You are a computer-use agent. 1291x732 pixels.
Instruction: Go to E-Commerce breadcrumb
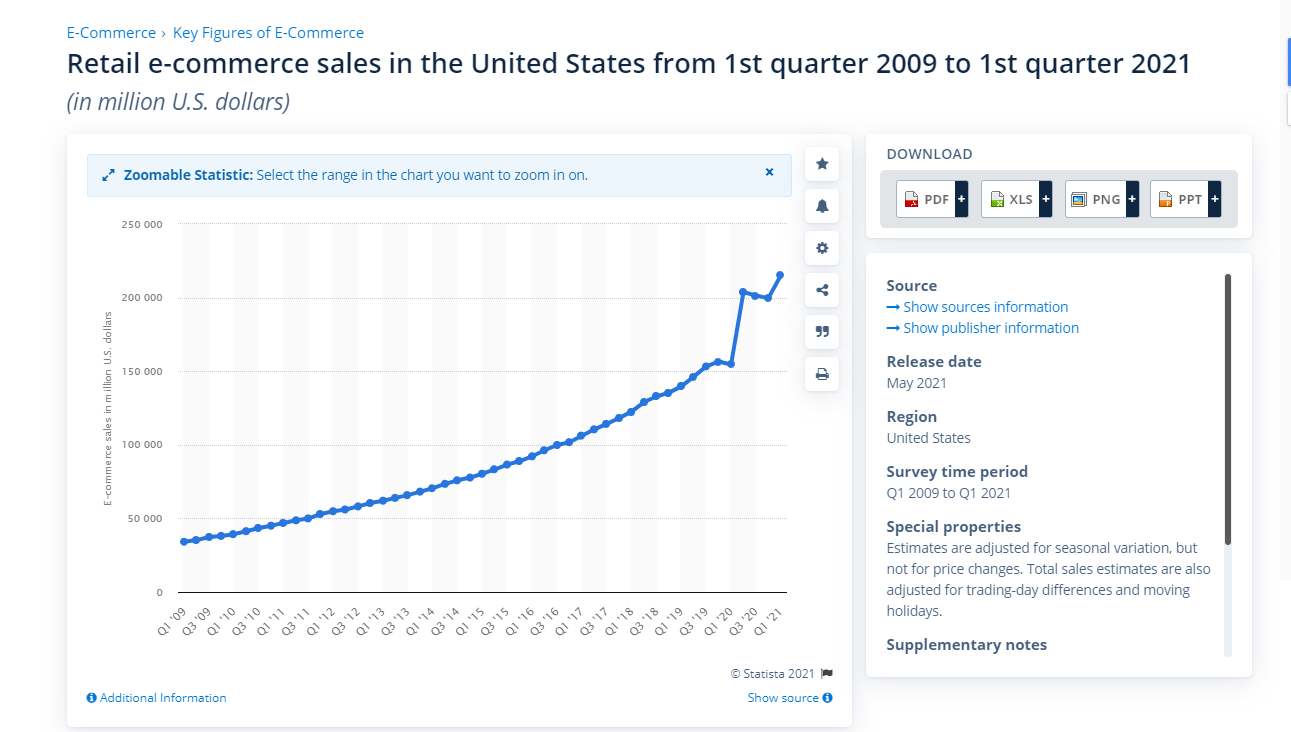[111, 33]
